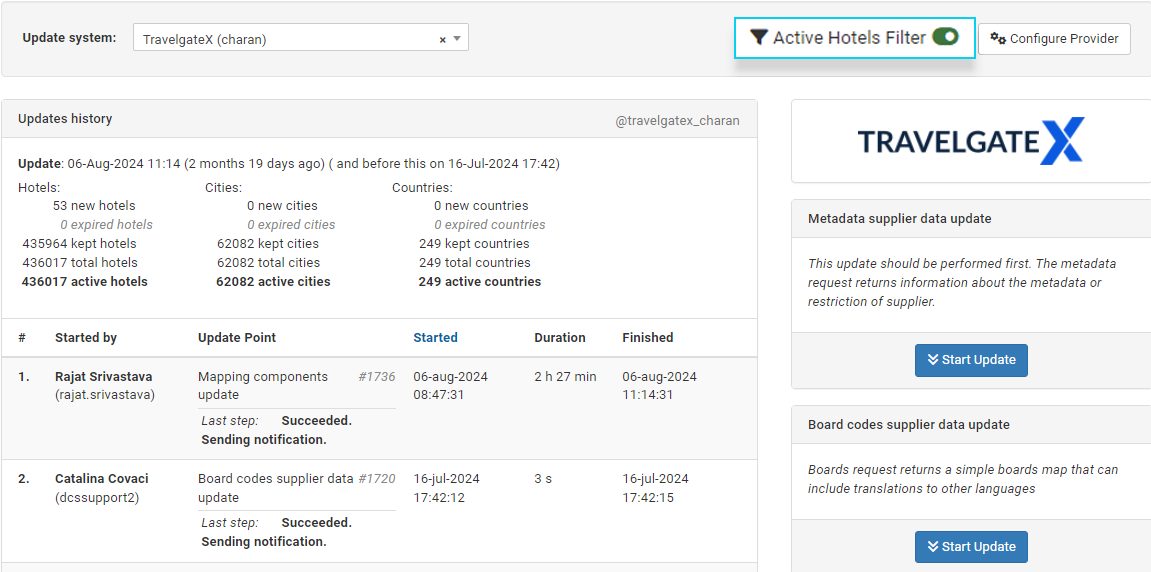
Task: Click the gears icon in Configure Provider
Action: (x=998, y=39)
